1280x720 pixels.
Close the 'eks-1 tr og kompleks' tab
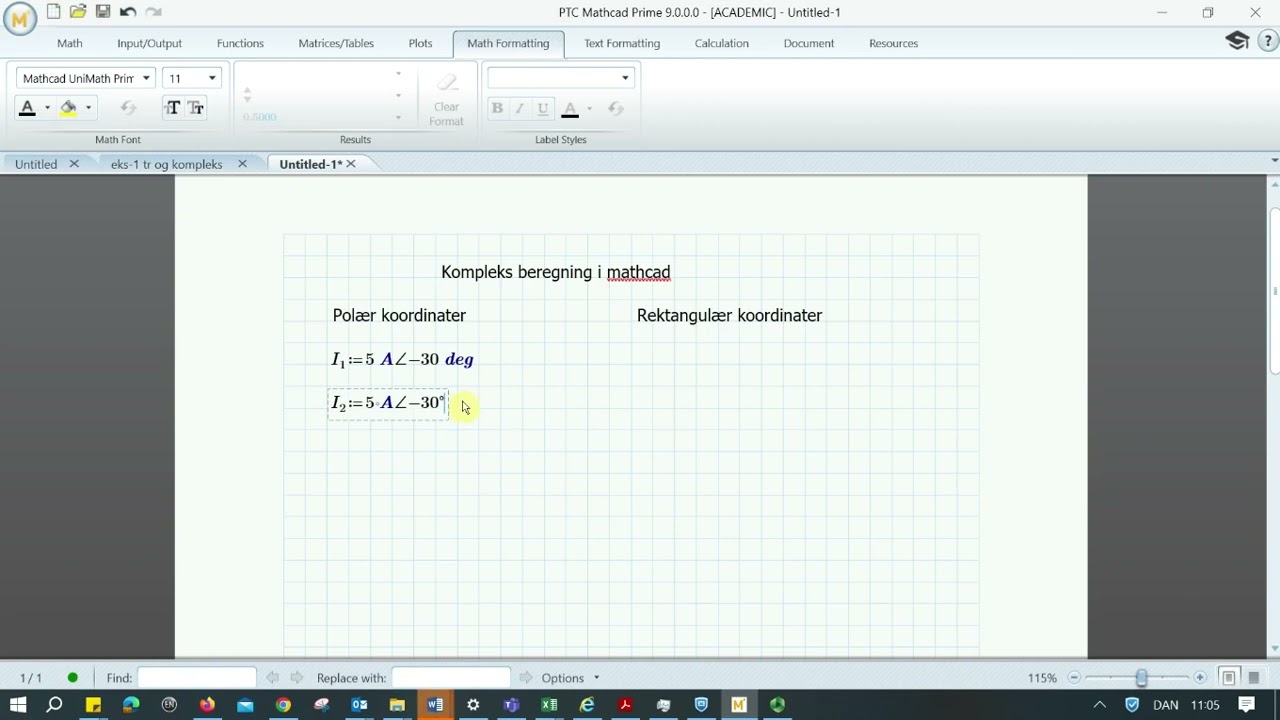click(242, 164)
